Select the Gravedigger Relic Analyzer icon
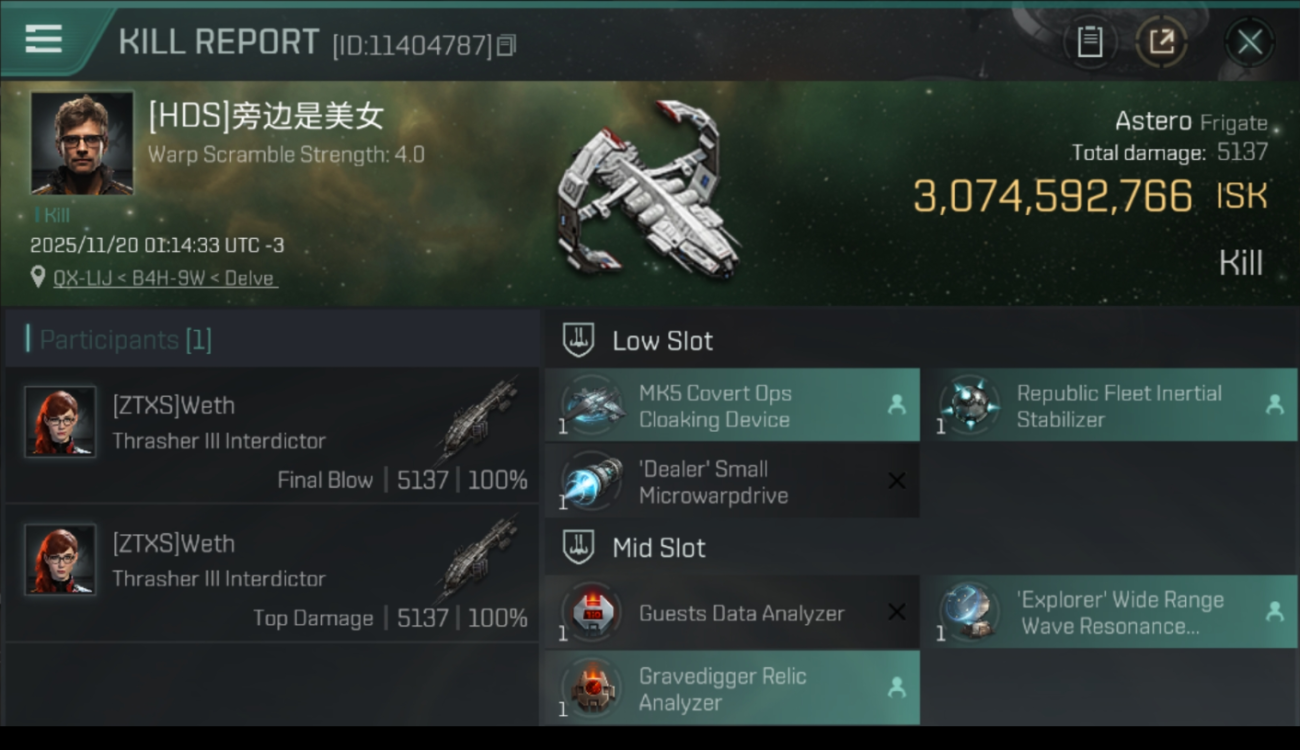 tap(592, 688)
